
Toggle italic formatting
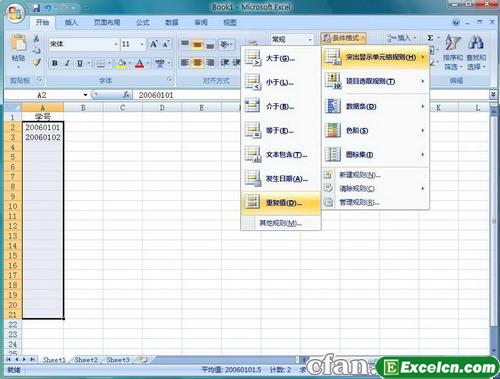coord(67,63)
